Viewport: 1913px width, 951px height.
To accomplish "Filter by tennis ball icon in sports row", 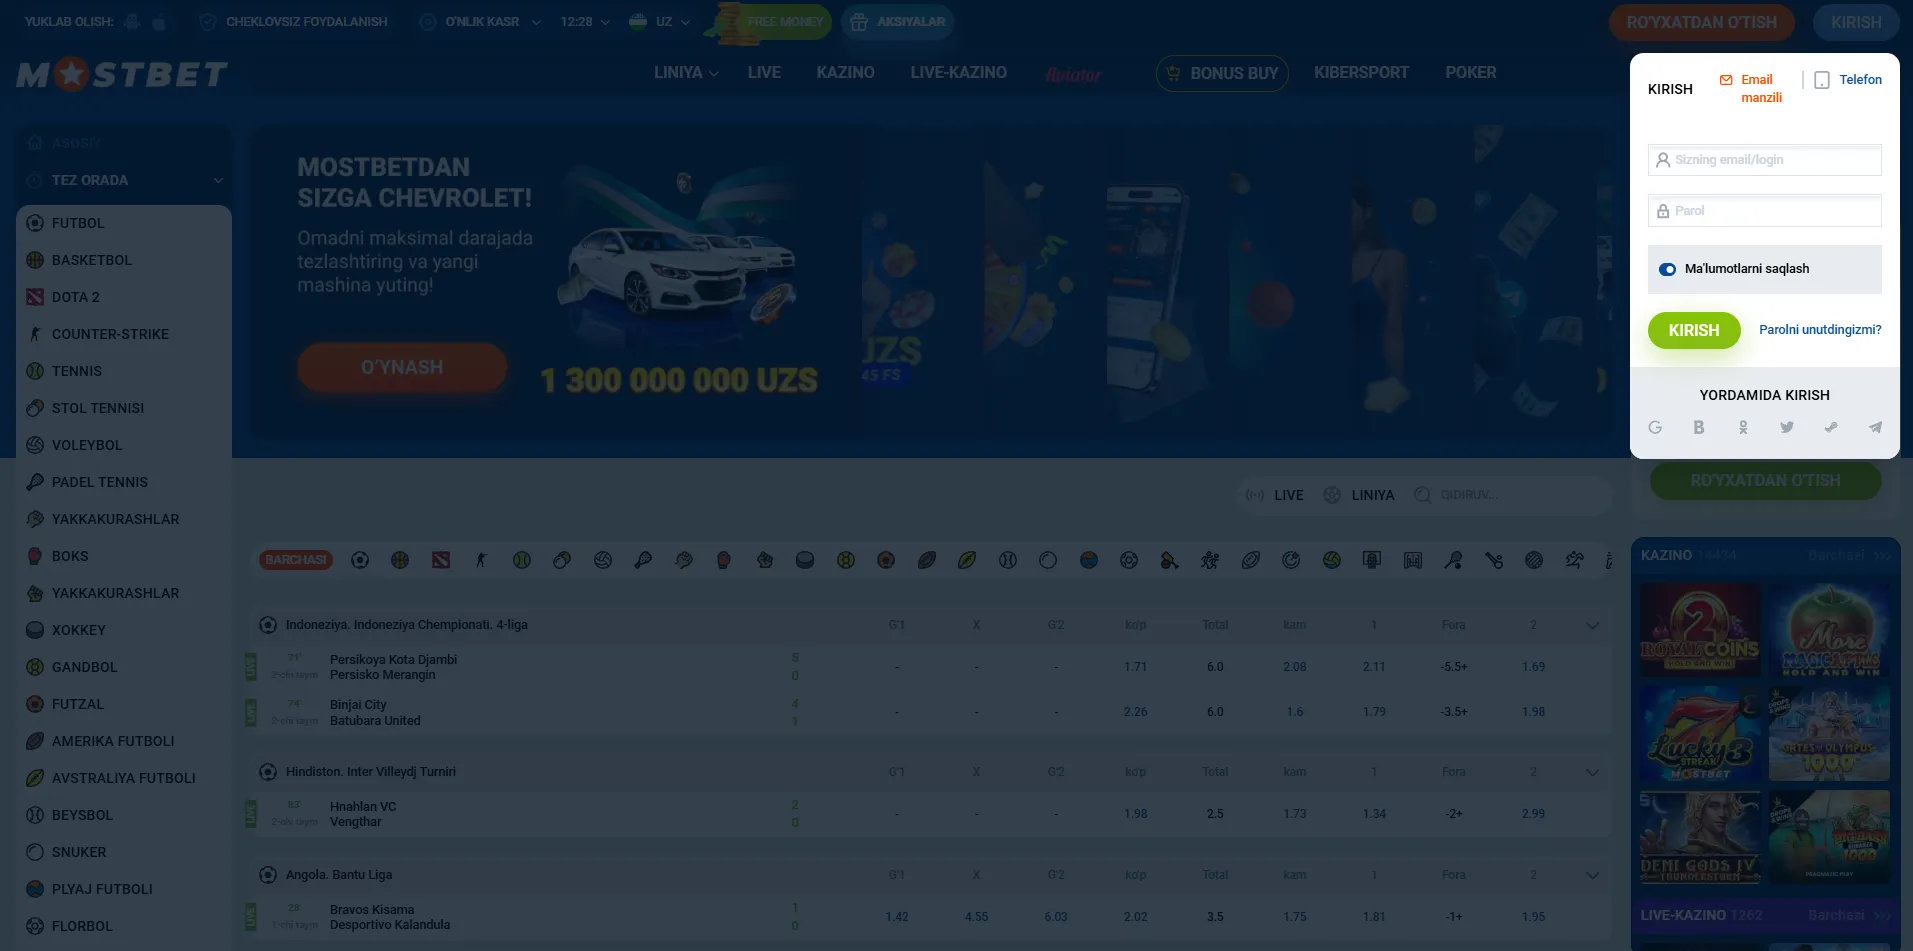I will 522,560.
